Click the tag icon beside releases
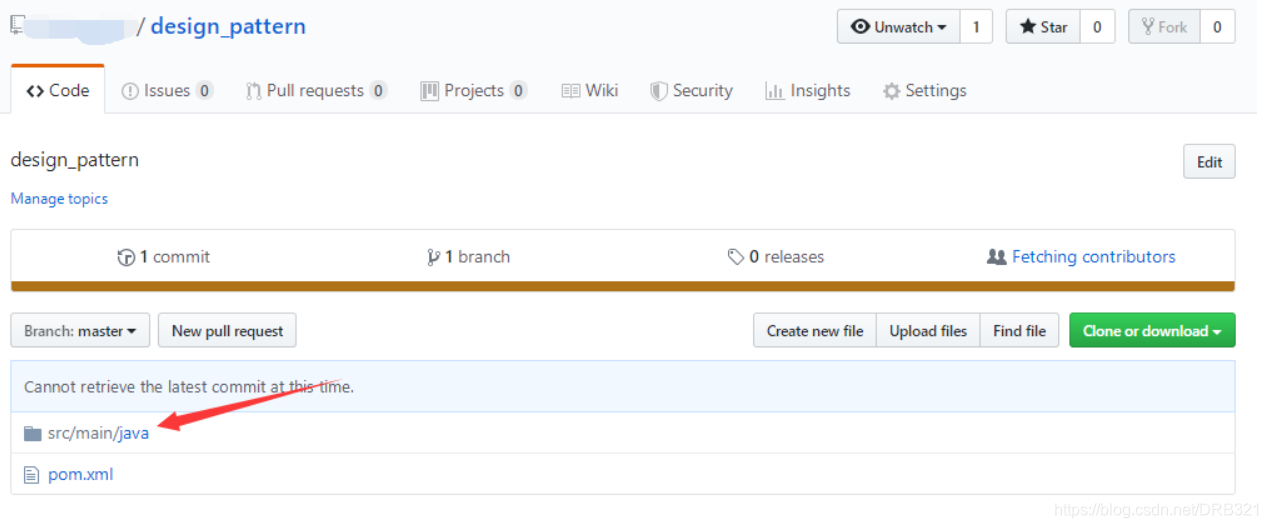 (x=735, y=257)
